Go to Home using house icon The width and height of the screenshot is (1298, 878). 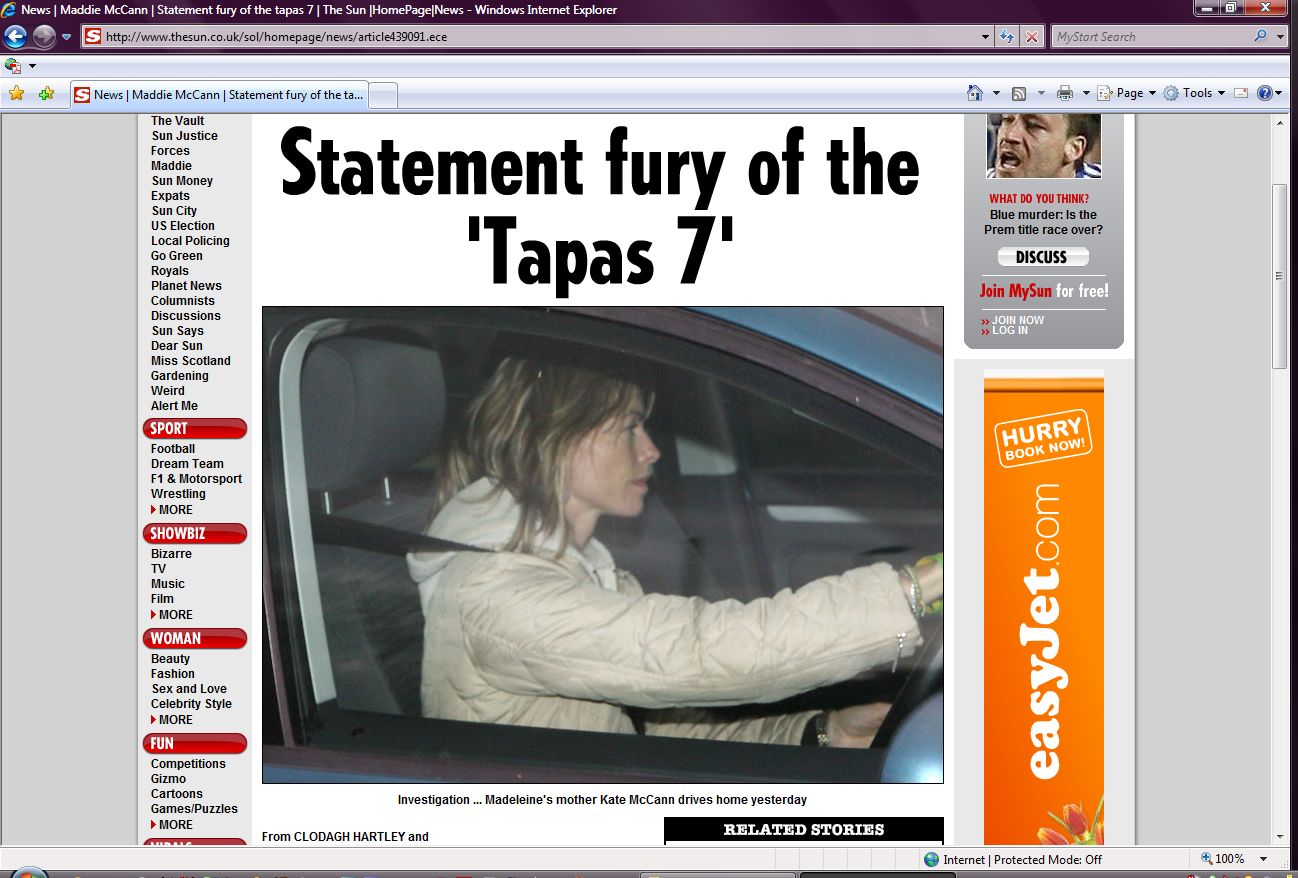(974, 93)
